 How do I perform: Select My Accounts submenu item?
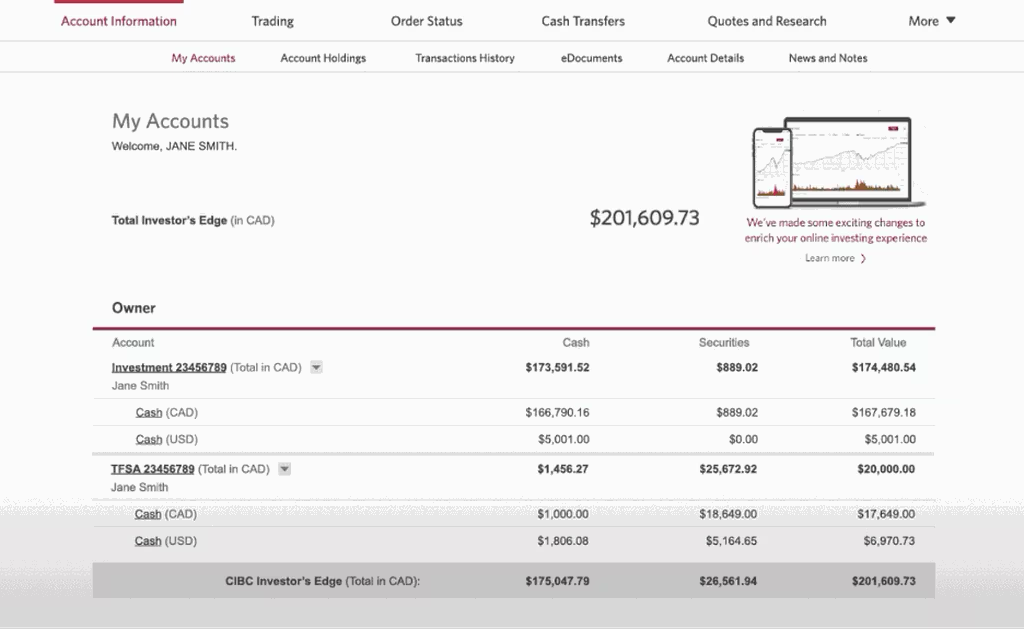(x=203, y=58)
